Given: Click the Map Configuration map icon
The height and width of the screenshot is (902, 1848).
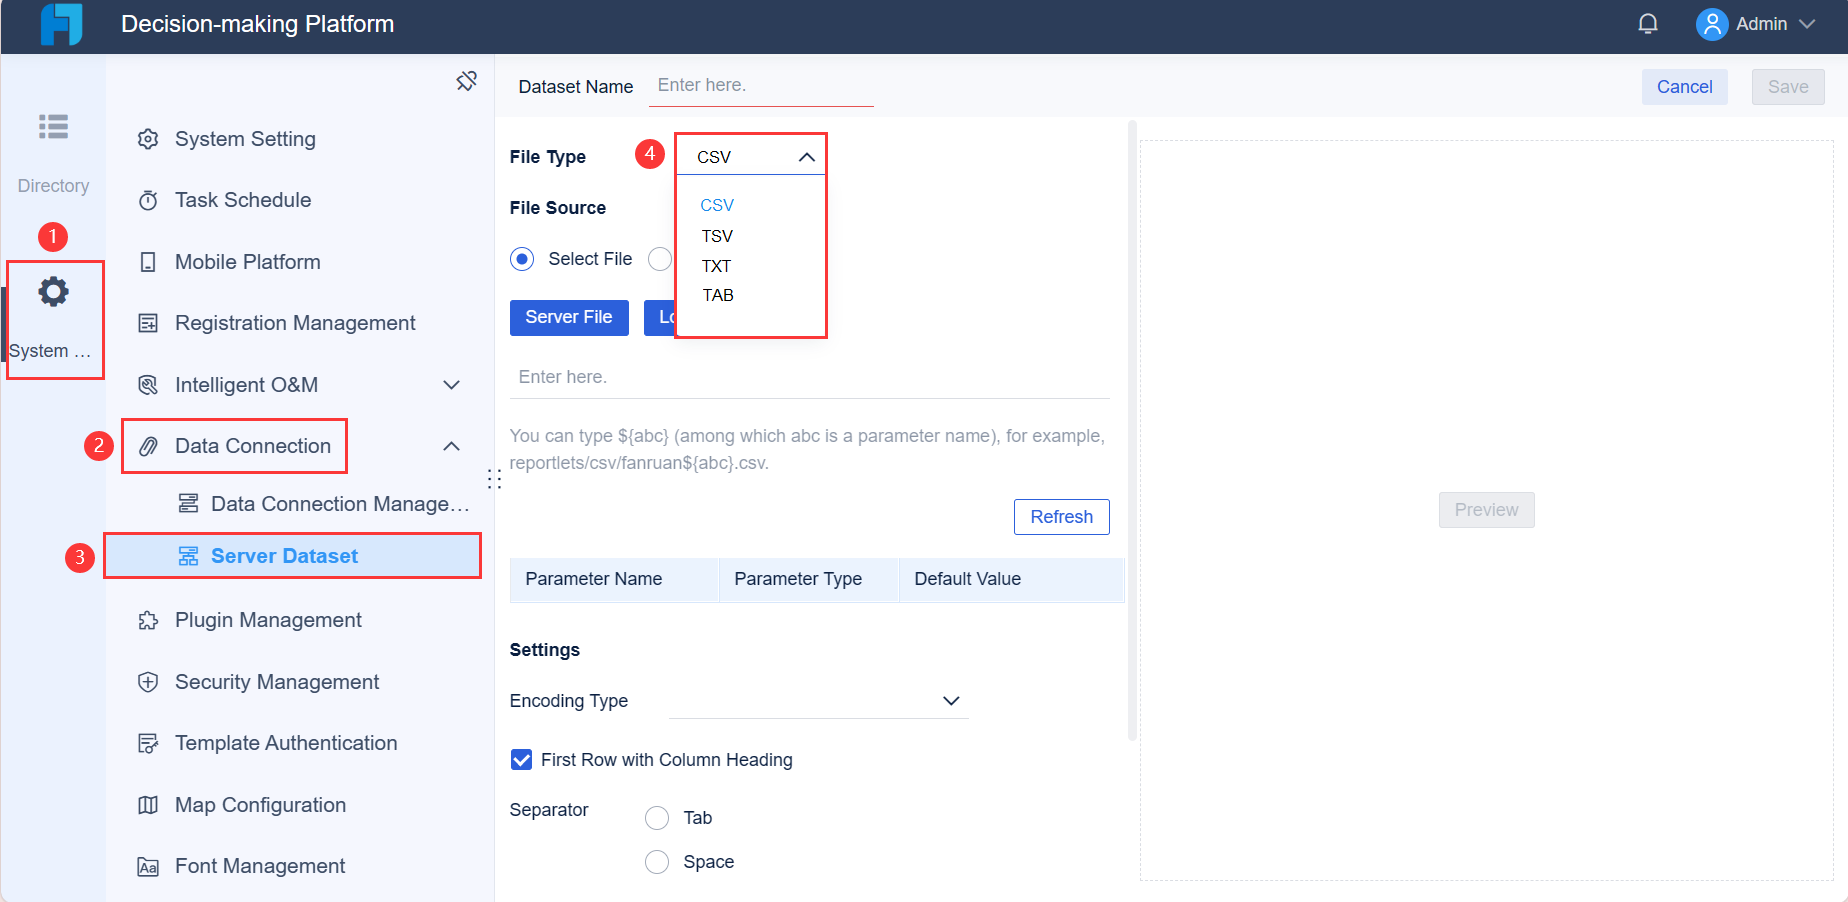Looking at the screenshot, I should [x=148, y=806].
